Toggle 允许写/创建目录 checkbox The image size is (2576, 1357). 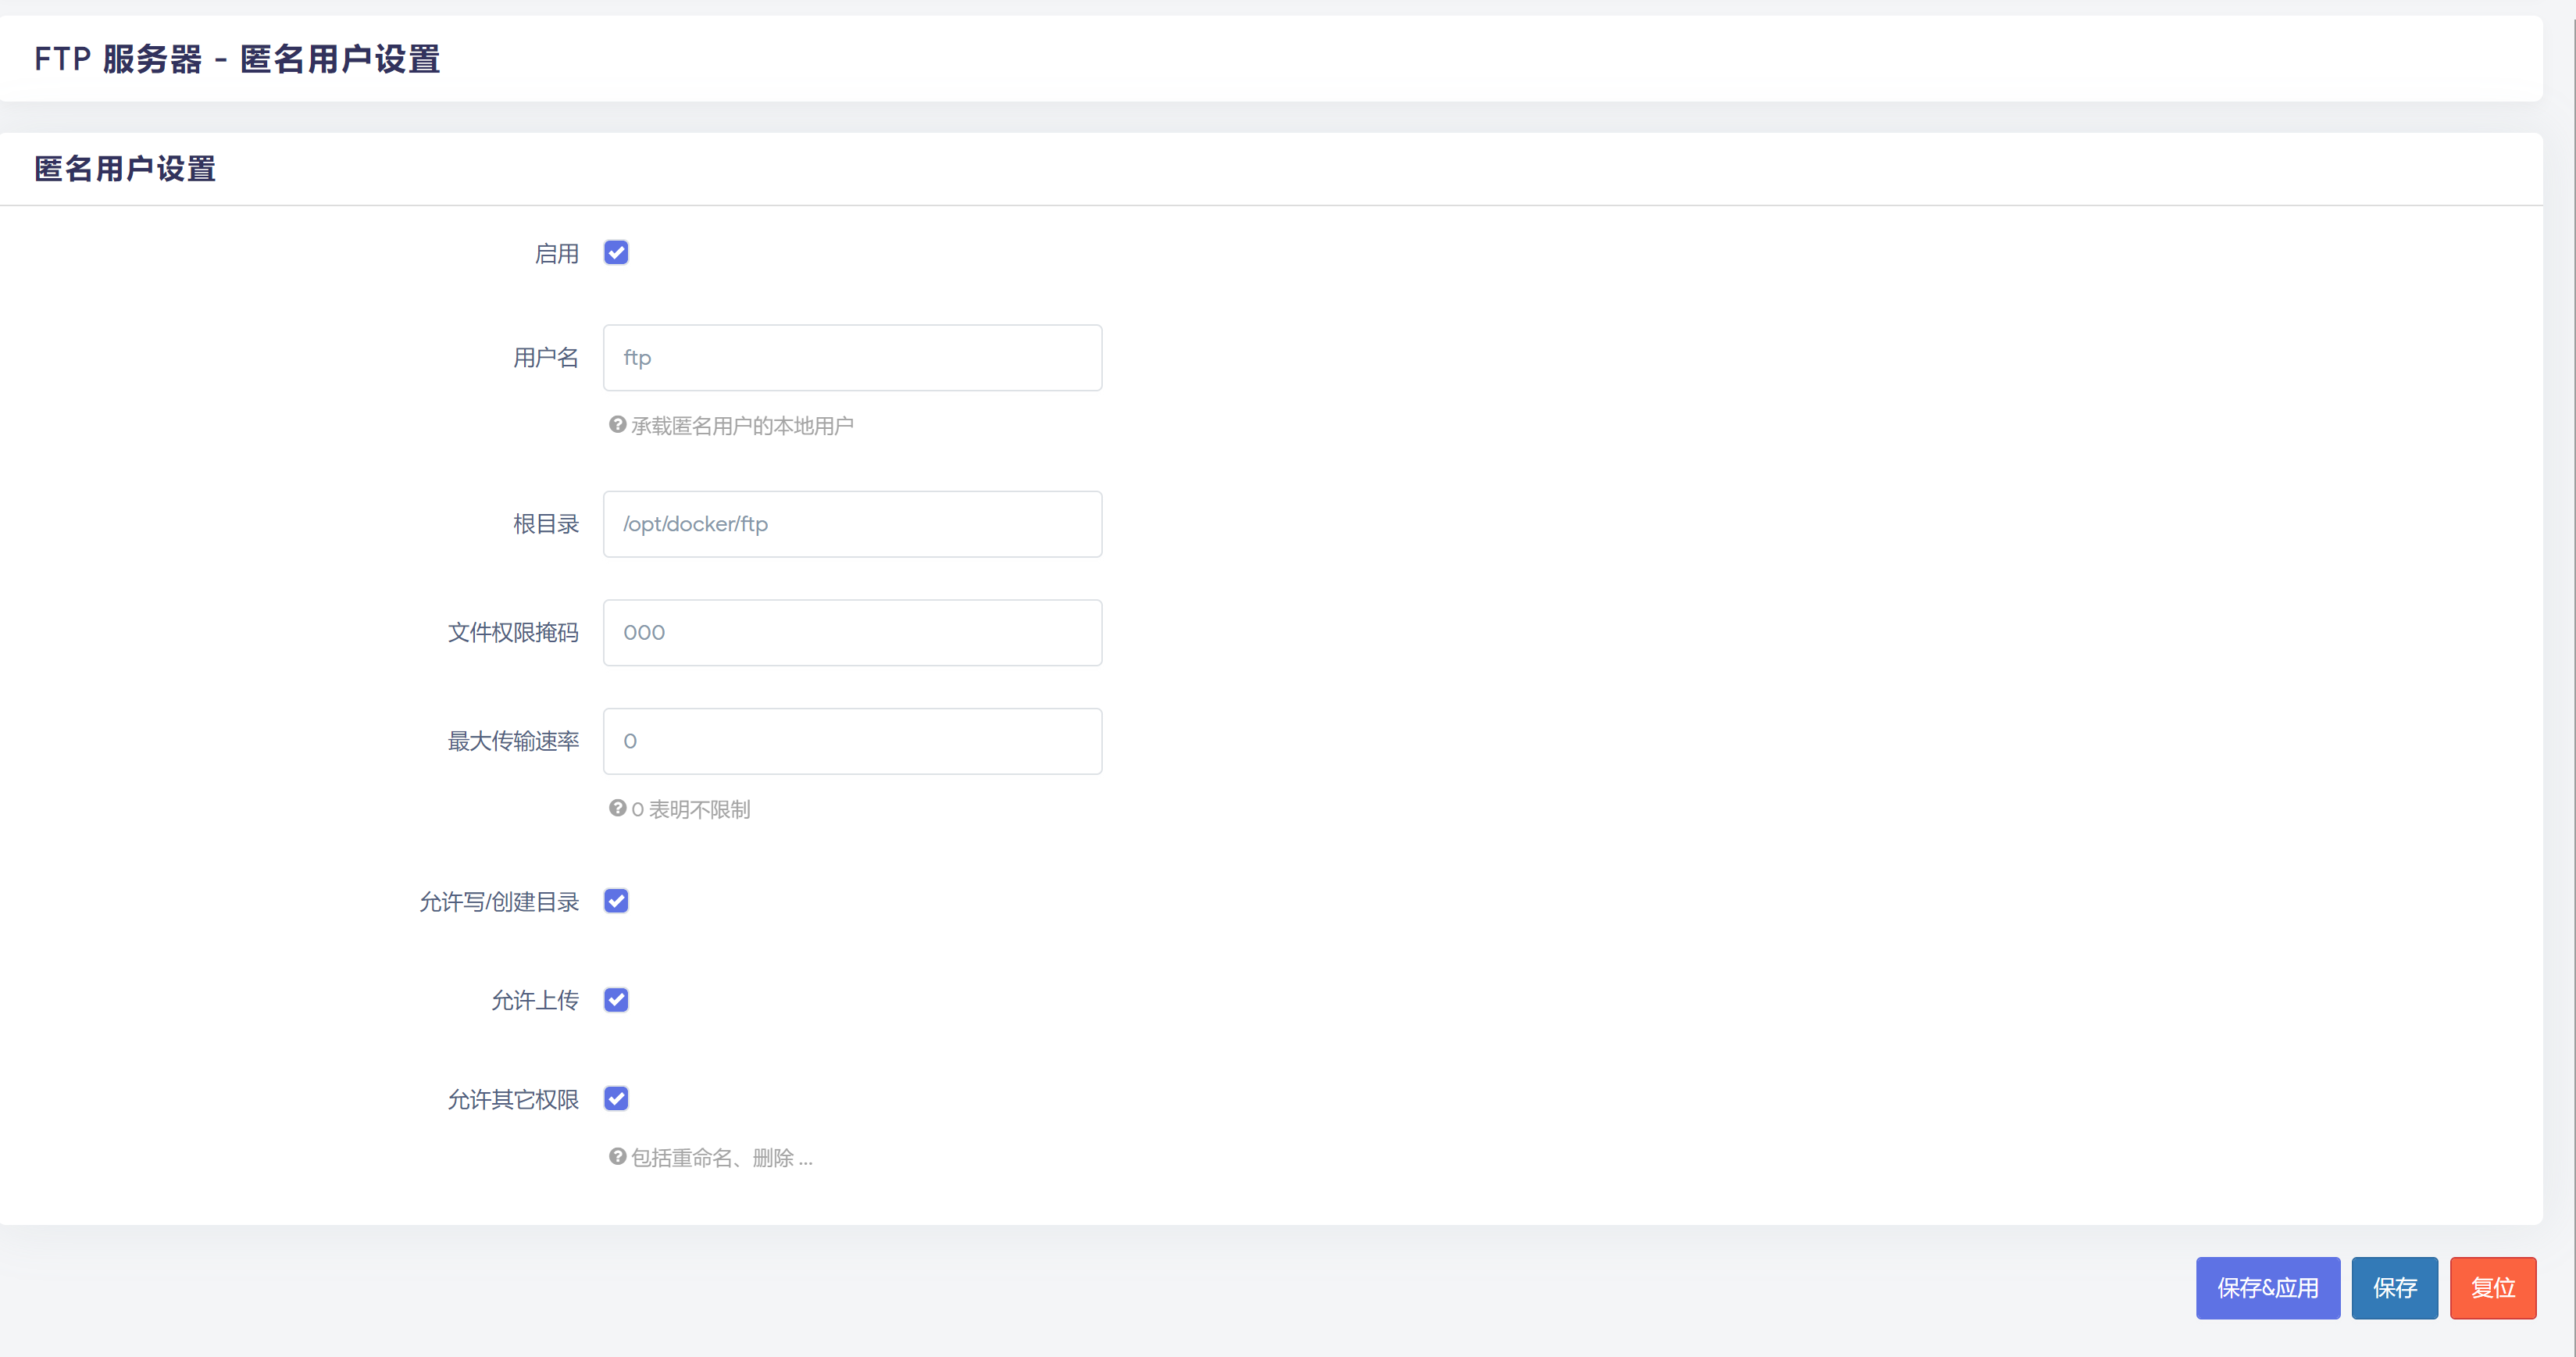(x=616, y=901)
